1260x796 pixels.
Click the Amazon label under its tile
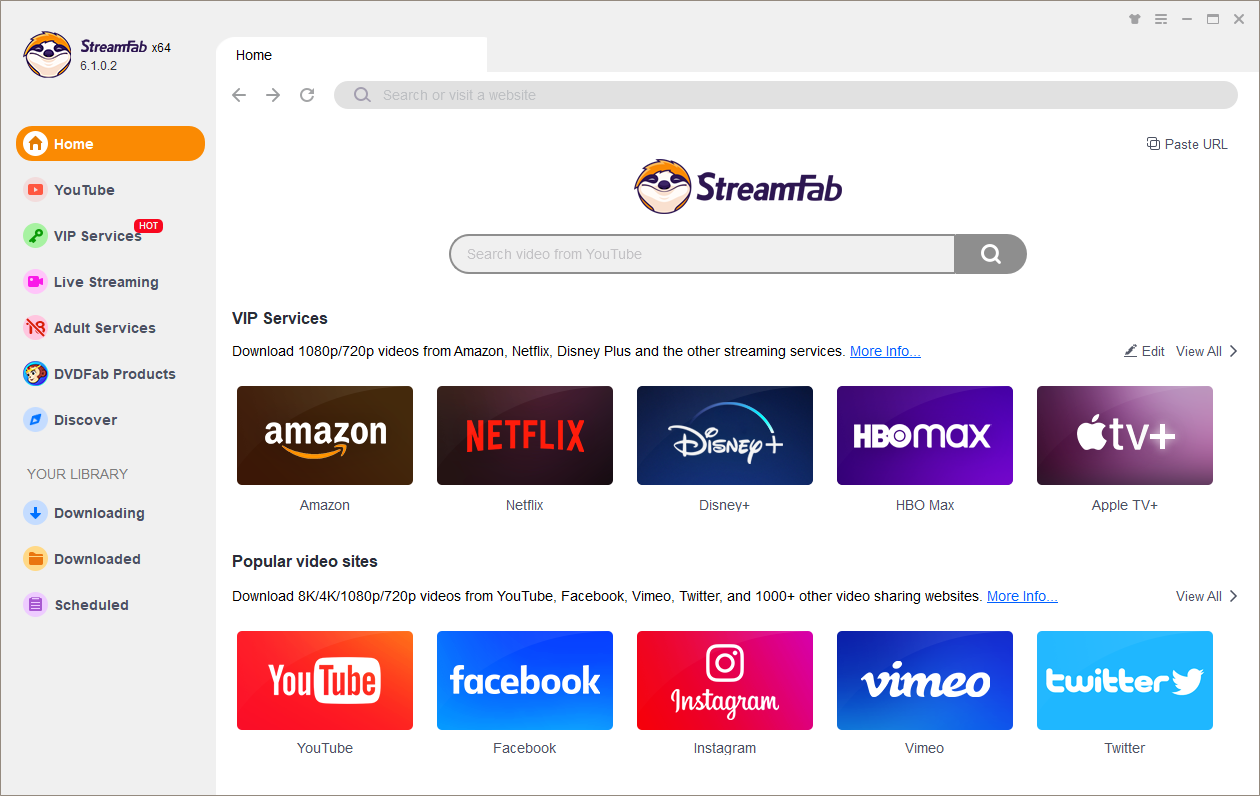click(325, 505)
